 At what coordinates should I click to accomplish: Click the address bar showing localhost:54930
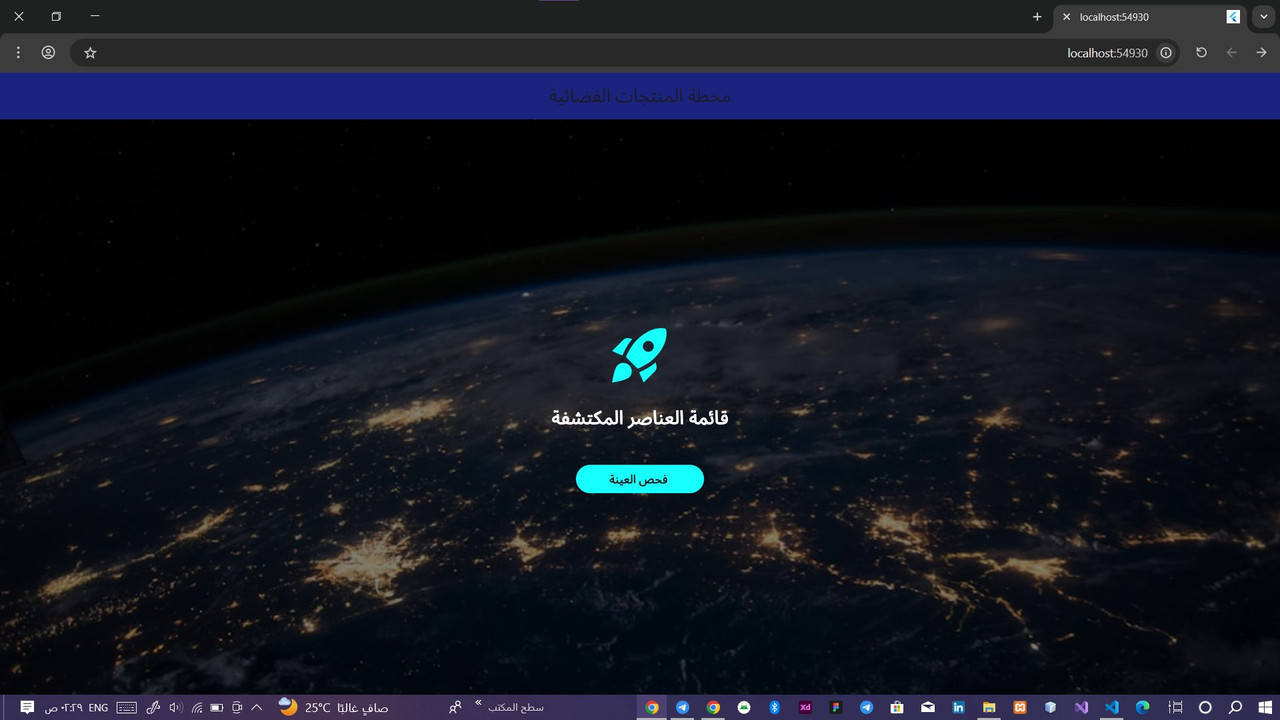click(x=625, y=52)
